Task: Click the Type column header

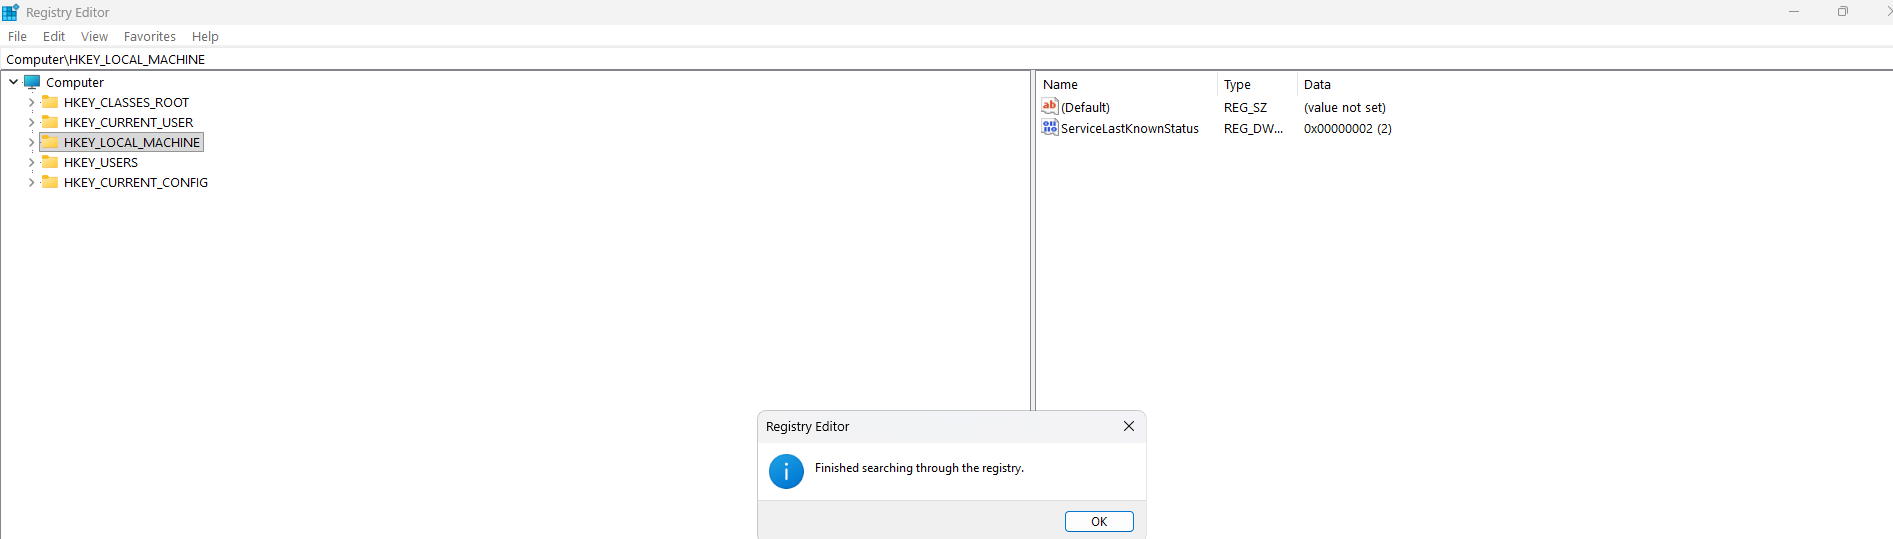Action: point(1257,84)
